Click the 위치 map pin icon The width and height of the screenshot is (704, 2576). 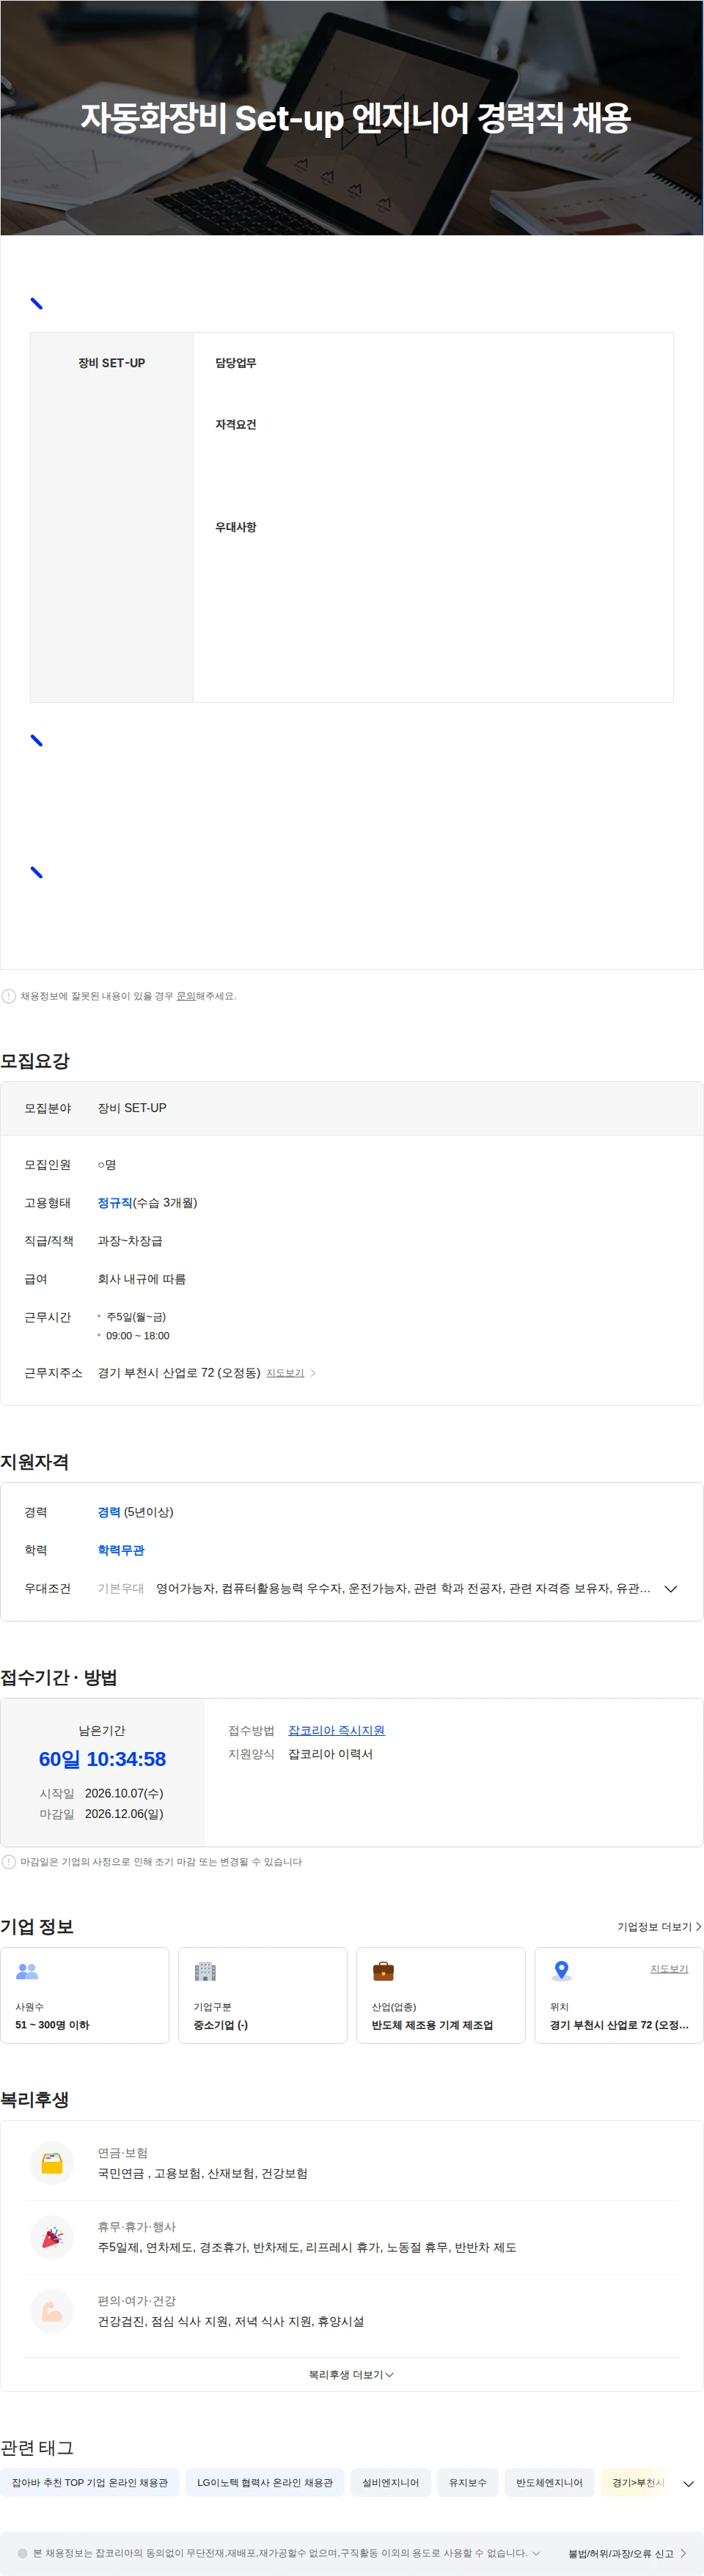[x=562, y=1970]
